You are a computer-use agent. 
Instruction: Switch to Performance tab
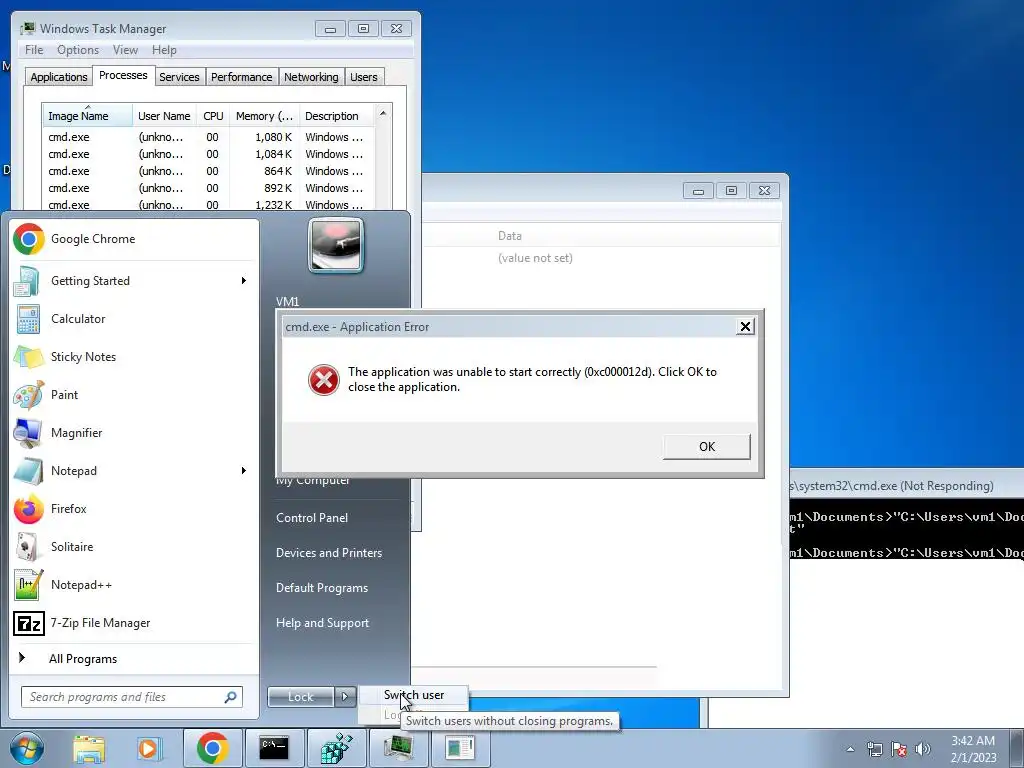pos(241,77)
